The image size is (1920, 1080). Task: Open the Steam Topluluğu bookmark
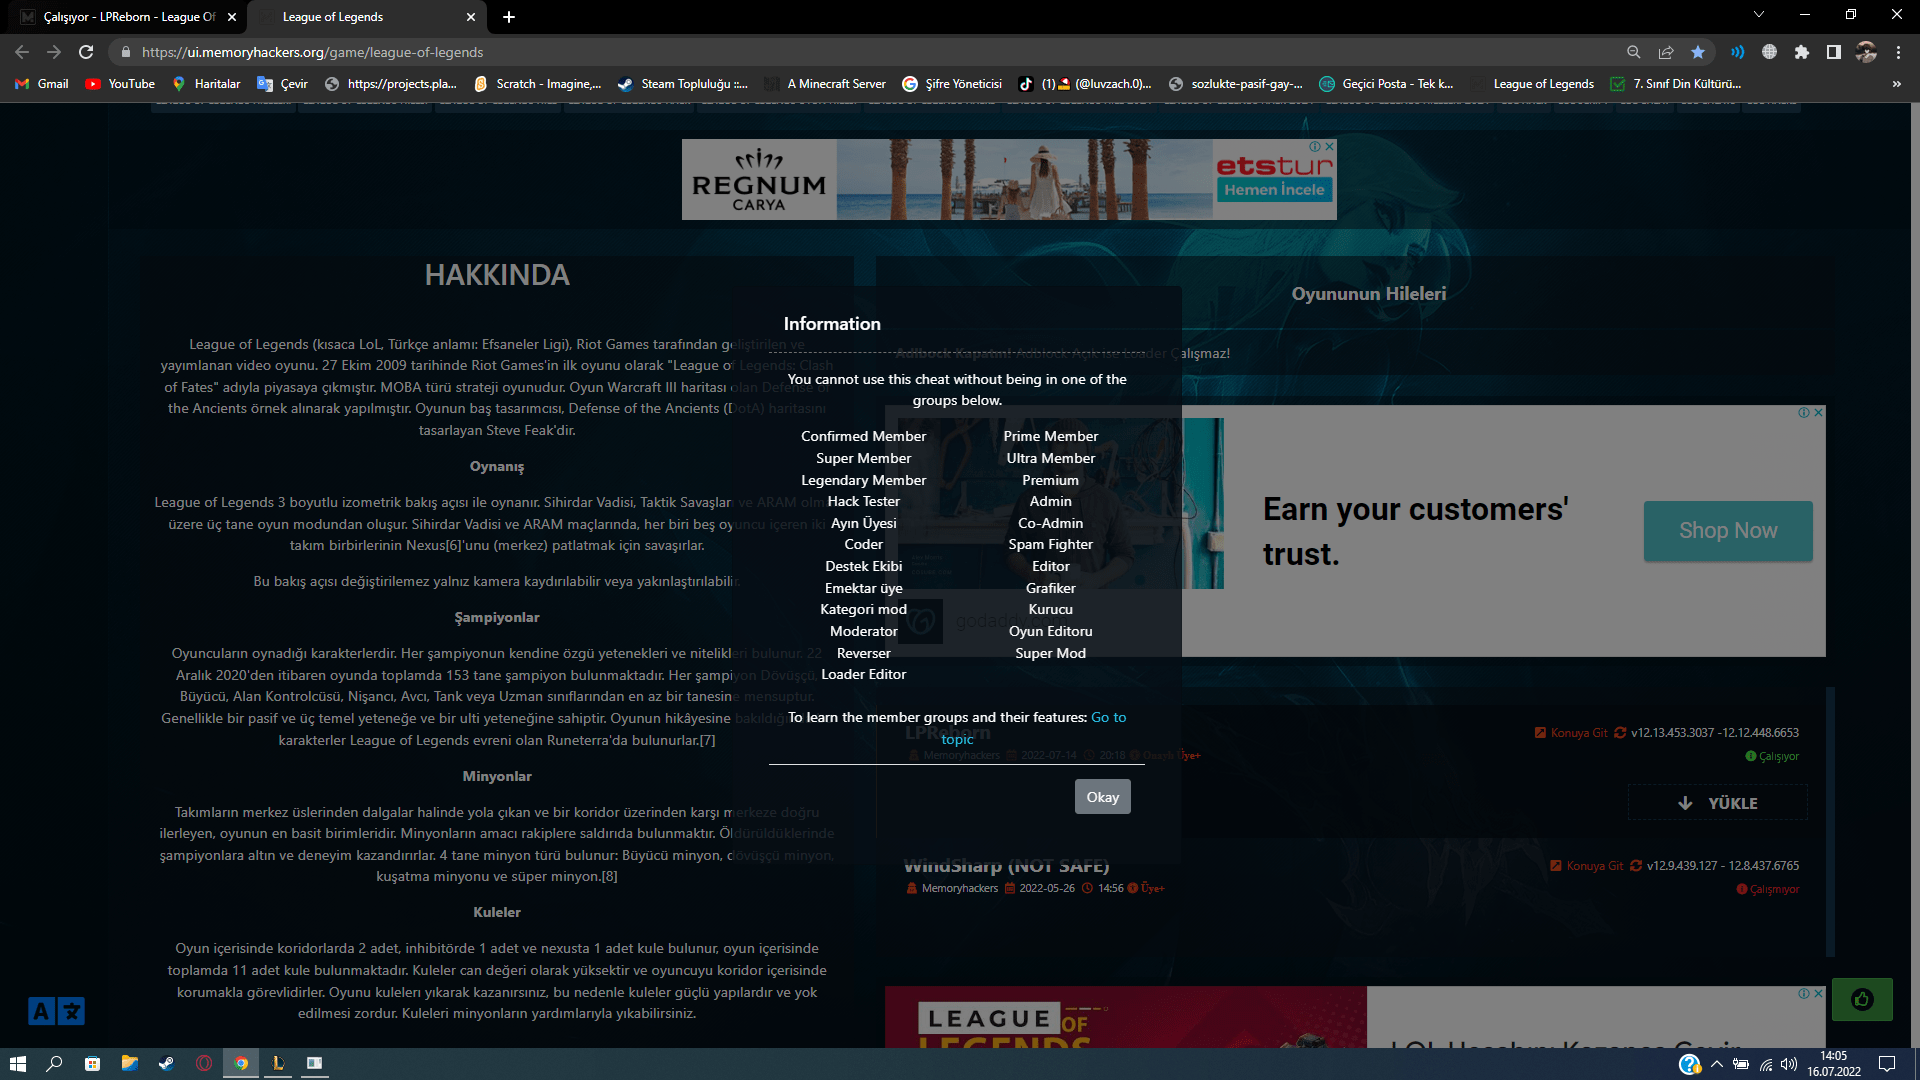click(683, 84)
